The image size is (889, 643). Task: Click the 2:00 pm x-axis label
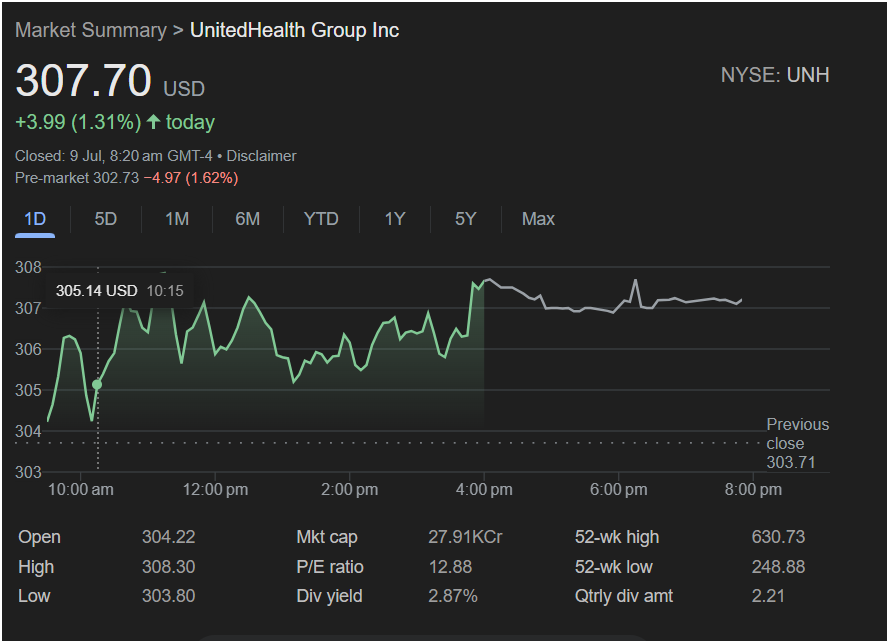349,489
